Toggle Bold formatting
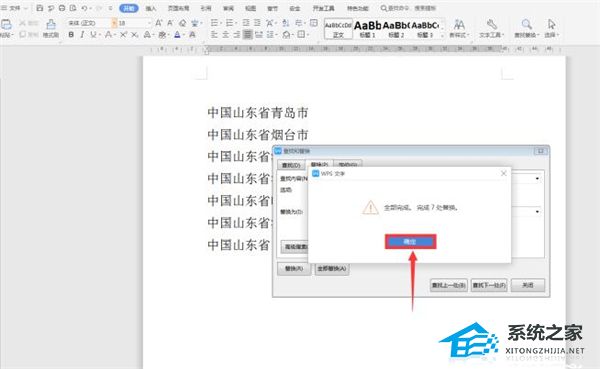600x369 pixels. (x=71, y=35)
